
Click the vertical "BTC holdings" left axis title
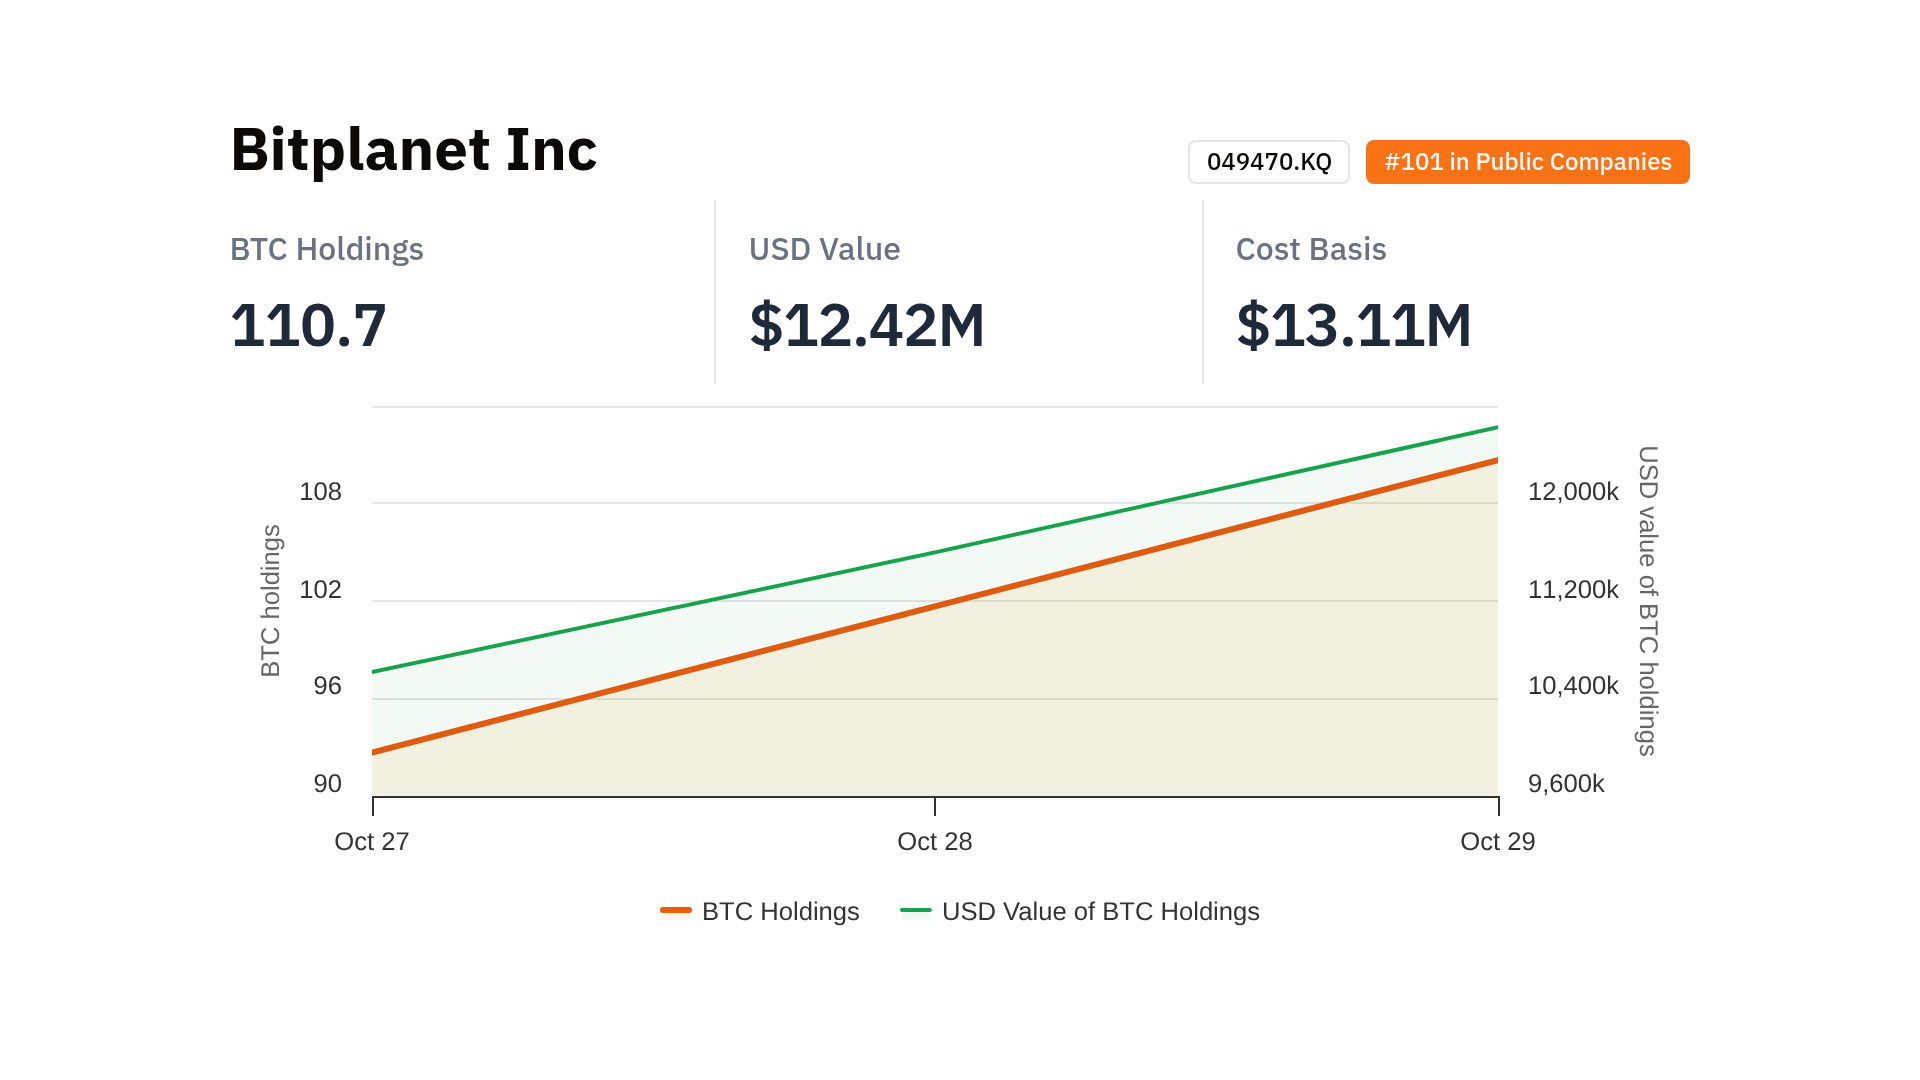tap(270, 600)
